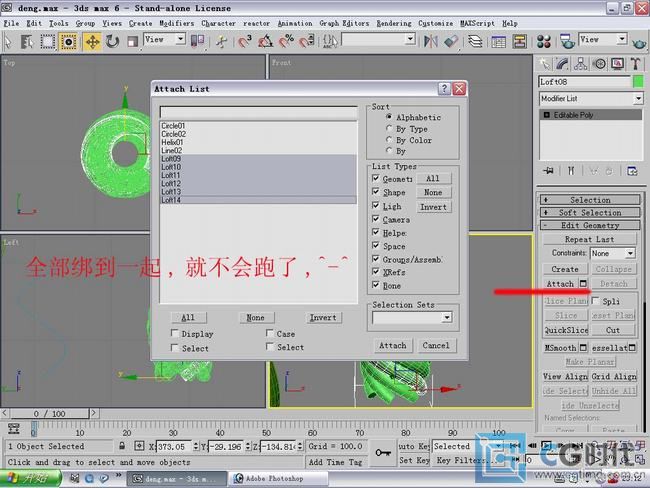Viewport: 650px width, 488px height.
Task: Open the MAXScript menu
Action: click(x=478, y=24)
